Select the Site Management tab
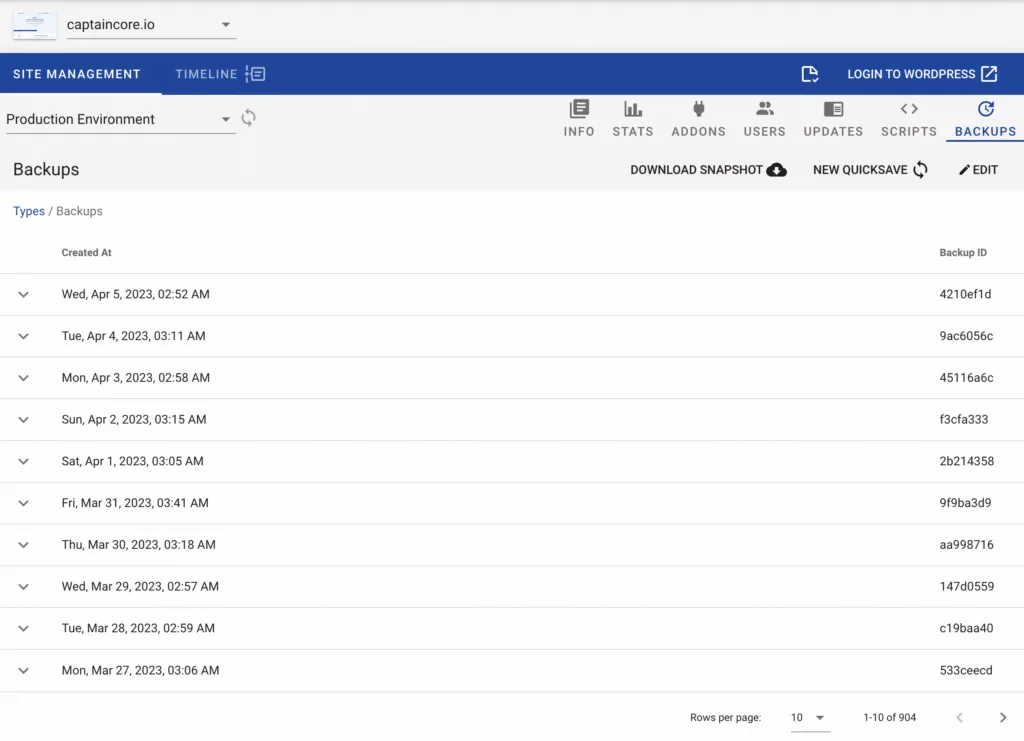 77,73
